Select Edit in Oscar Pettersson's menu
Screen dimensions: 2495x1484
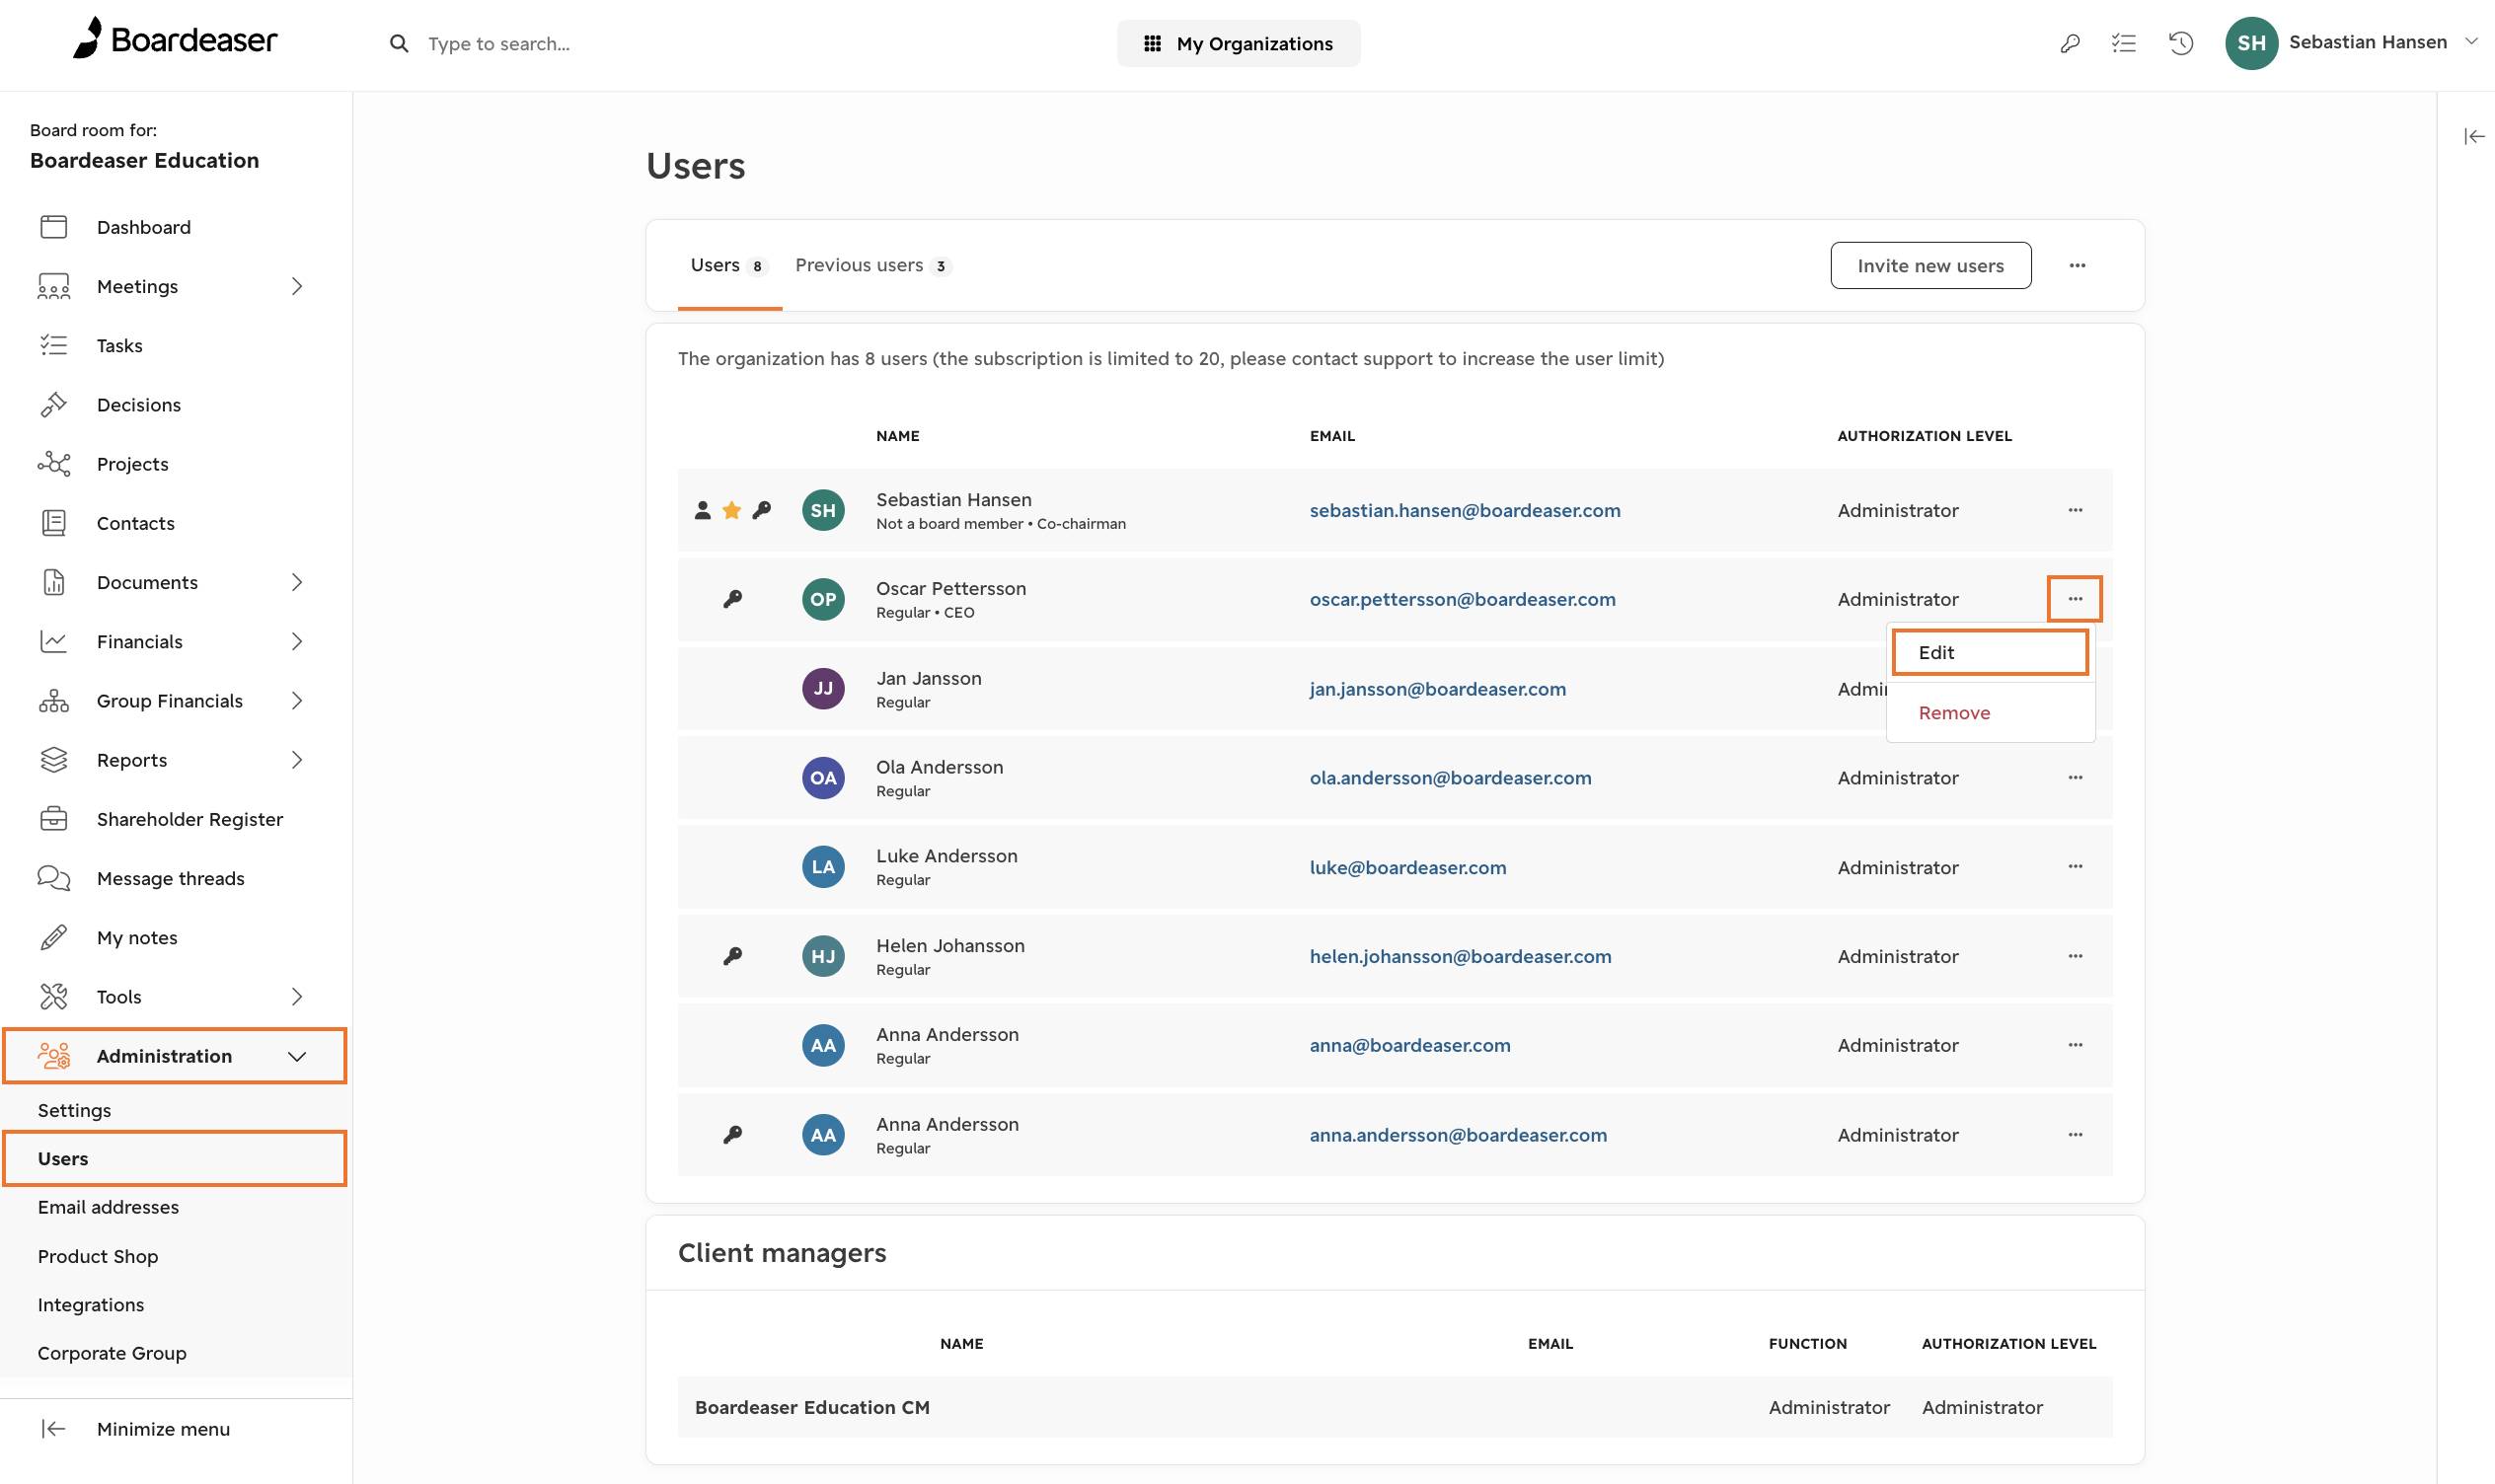[x=1989, y=652]
